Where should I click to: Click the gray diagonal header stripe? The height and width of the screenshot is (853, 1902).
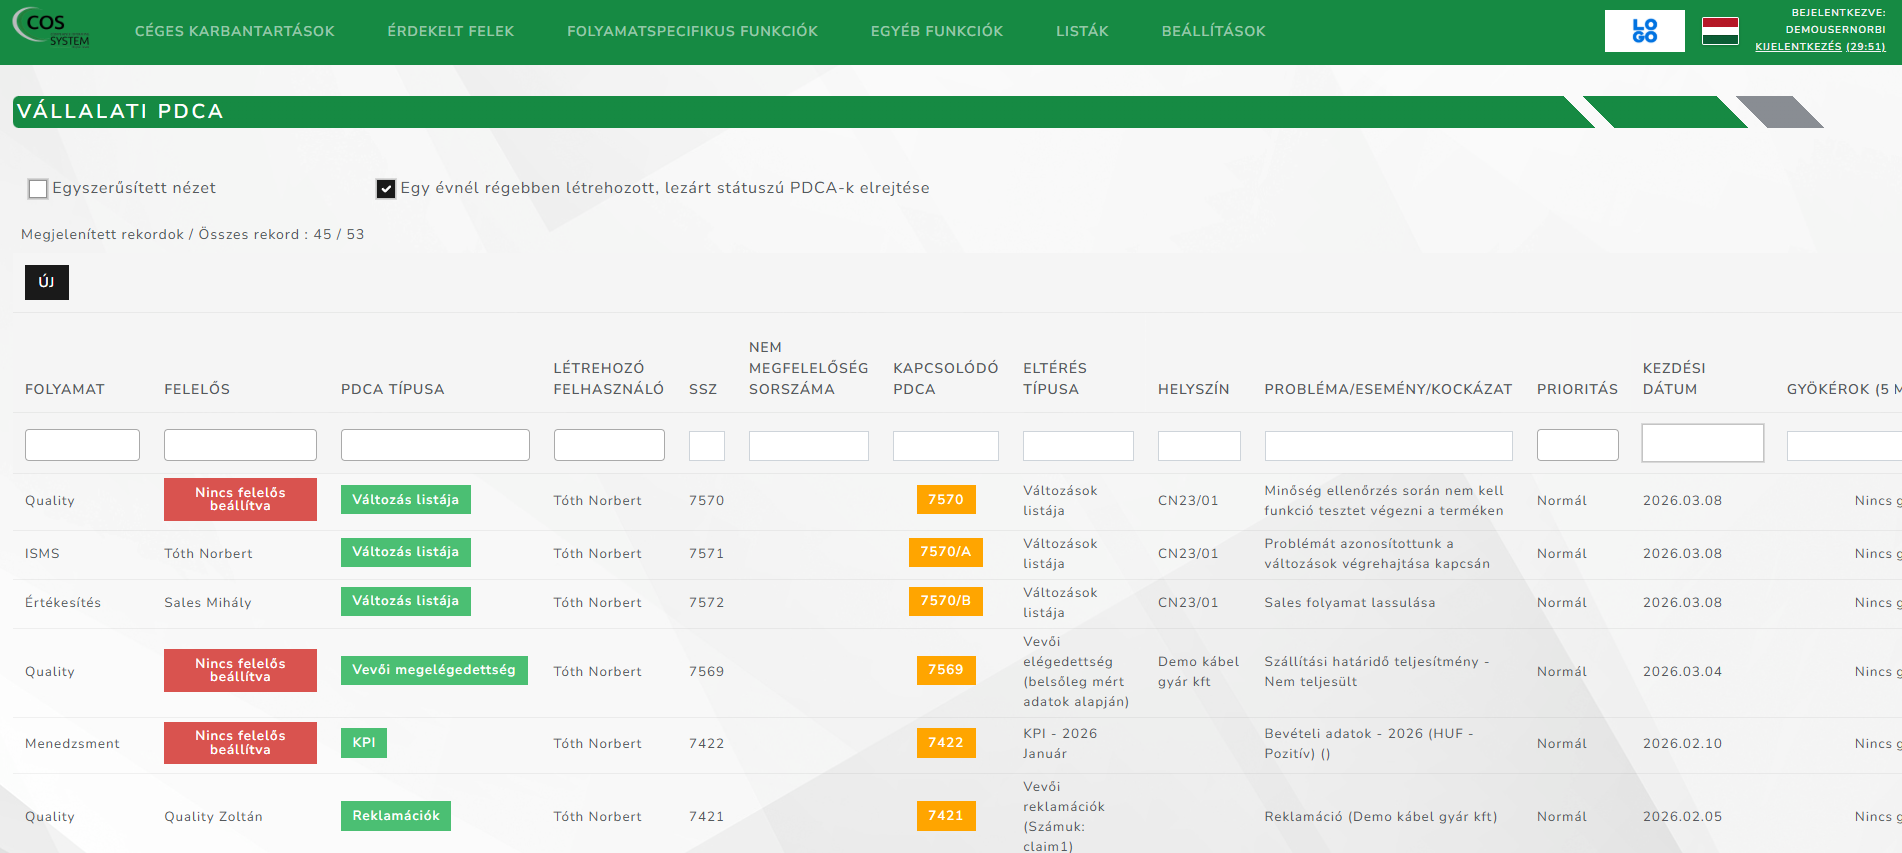point(1780,112)
